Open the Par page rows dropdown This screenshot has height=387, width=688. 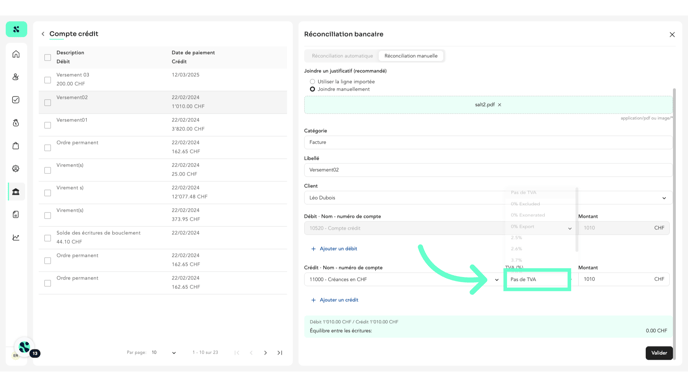click(x=164, y=353)
